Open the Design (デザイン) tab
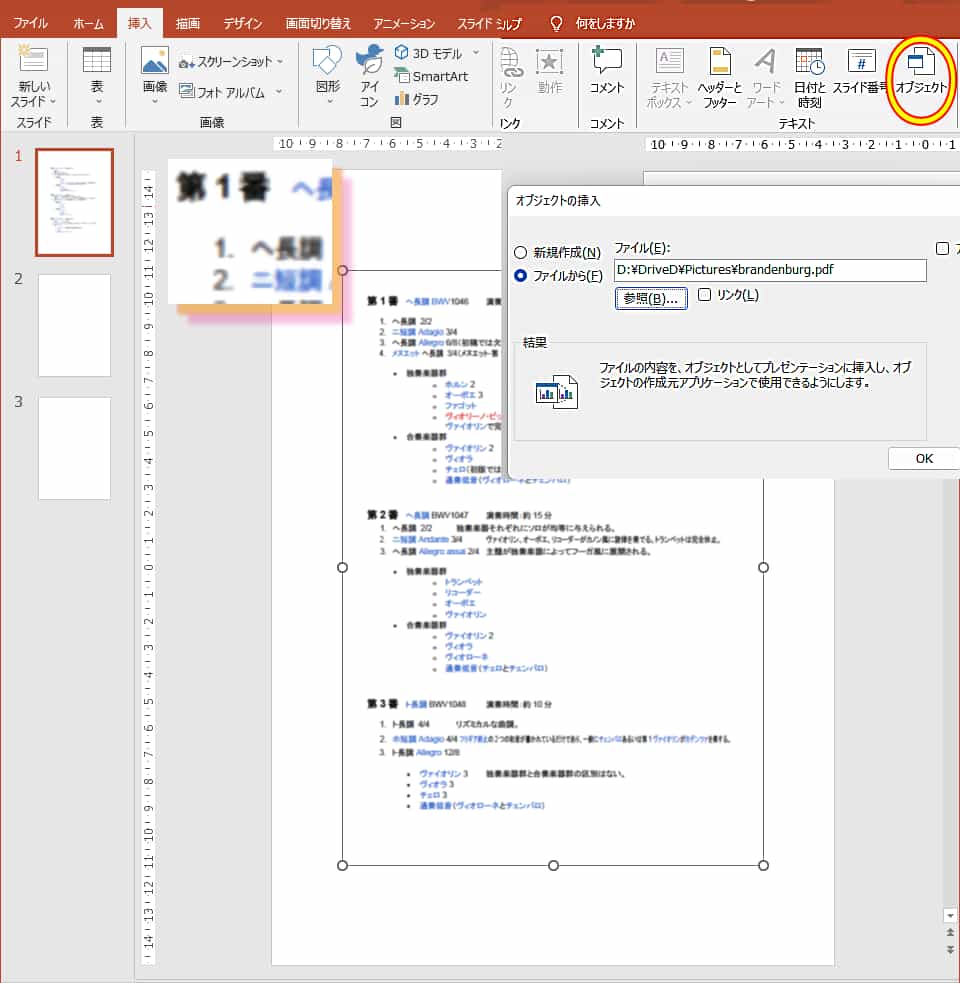The height and width of the screenshot is (983, 960). click(x=243, y=24)
